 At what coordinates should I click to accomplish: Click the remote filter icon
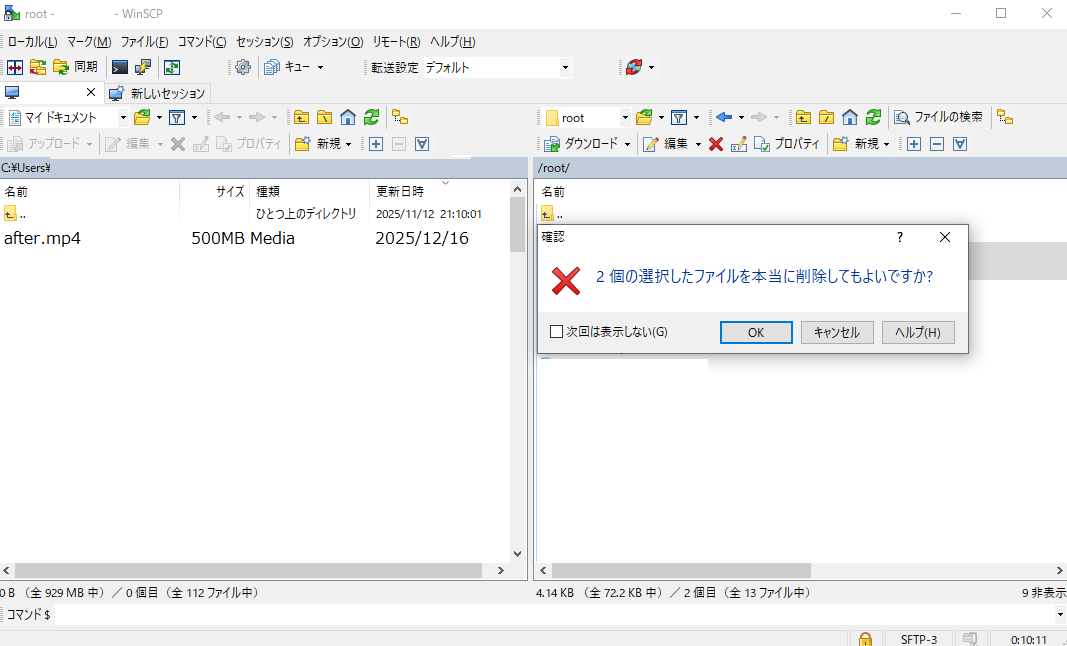click(x=678, y=118)
